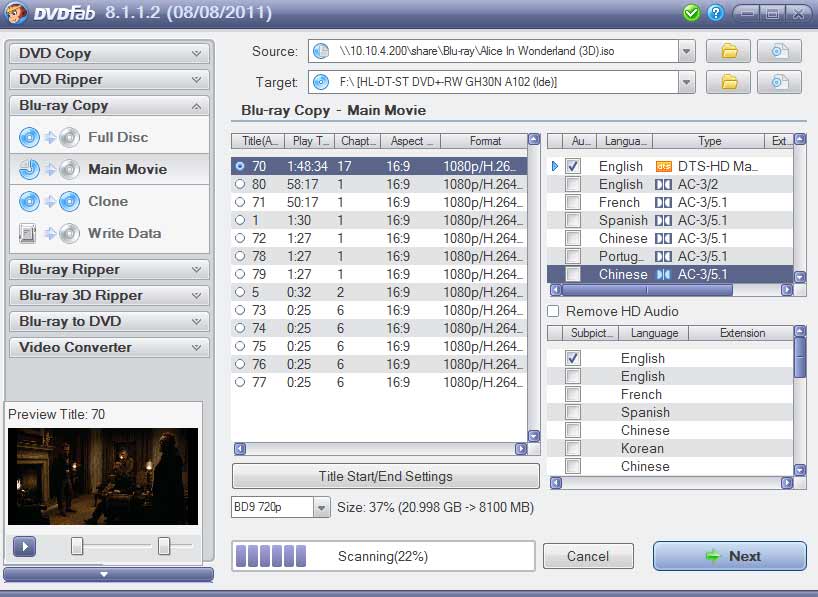Sort titles by Format column header
Screen dimensions: 818x597
(485, 141)
